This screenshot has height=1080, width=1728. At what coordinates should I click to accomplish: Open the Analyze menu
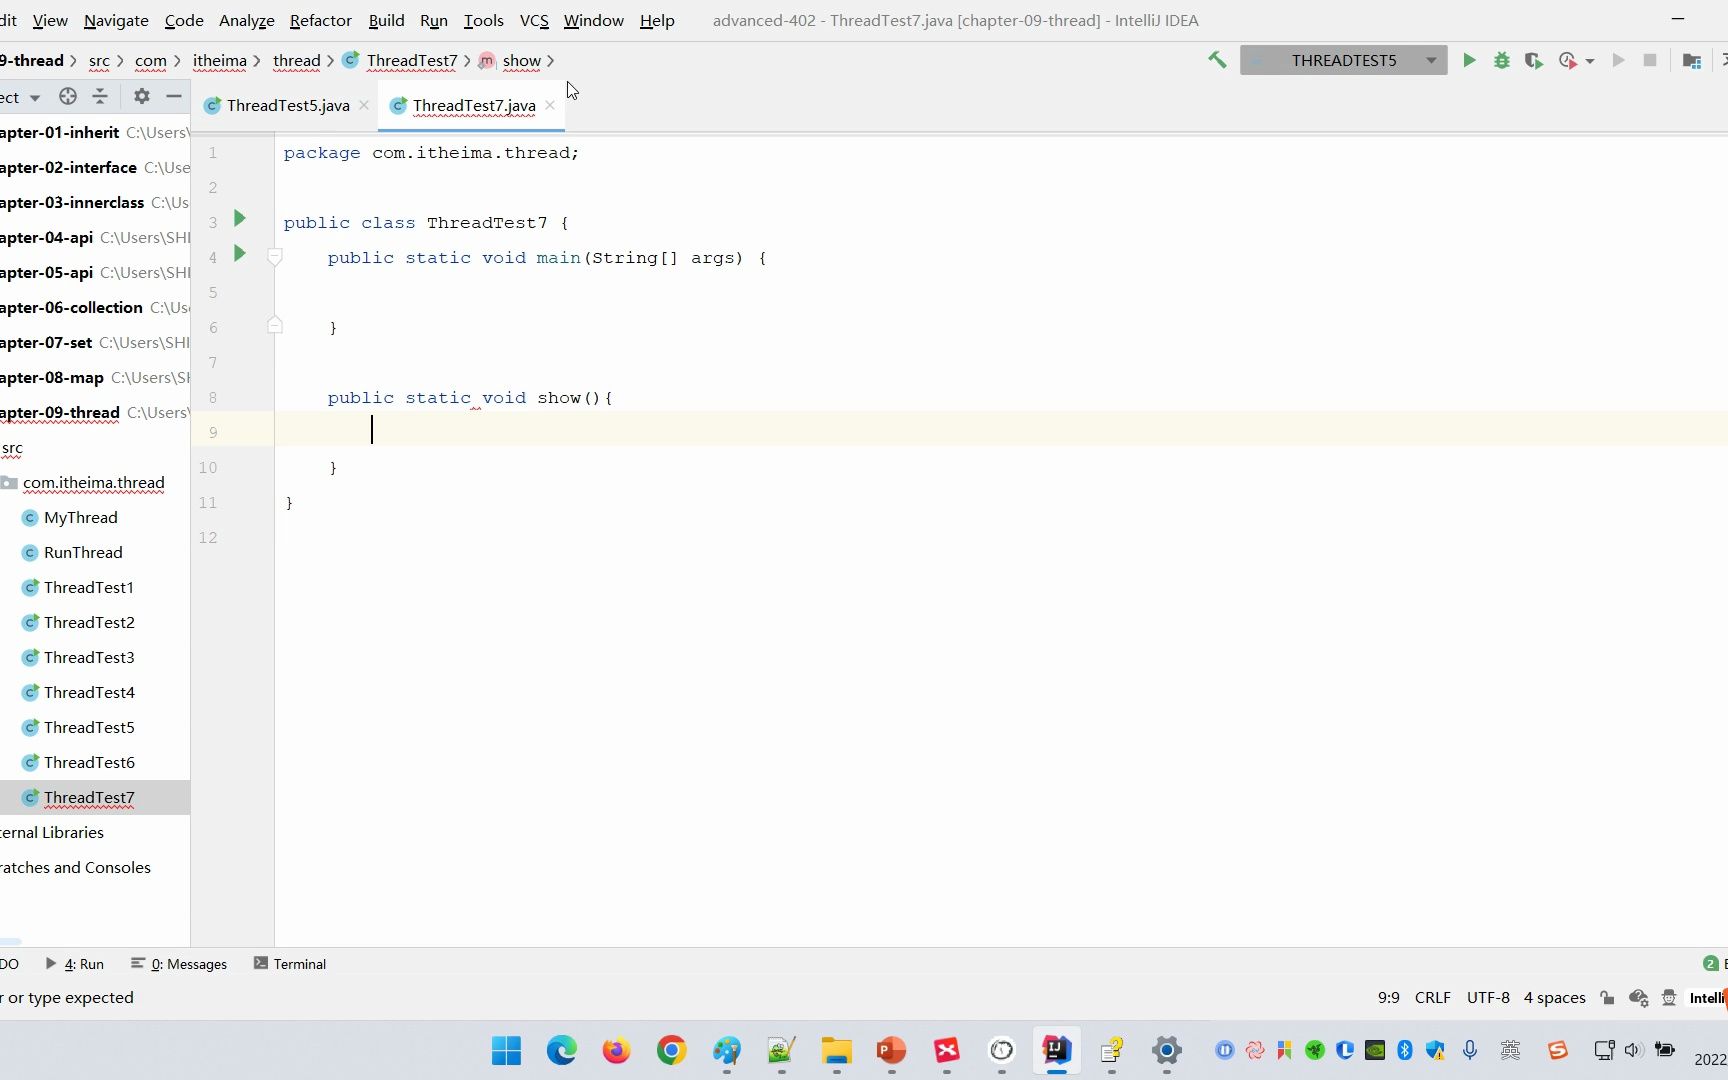click(x=247, y=20)
